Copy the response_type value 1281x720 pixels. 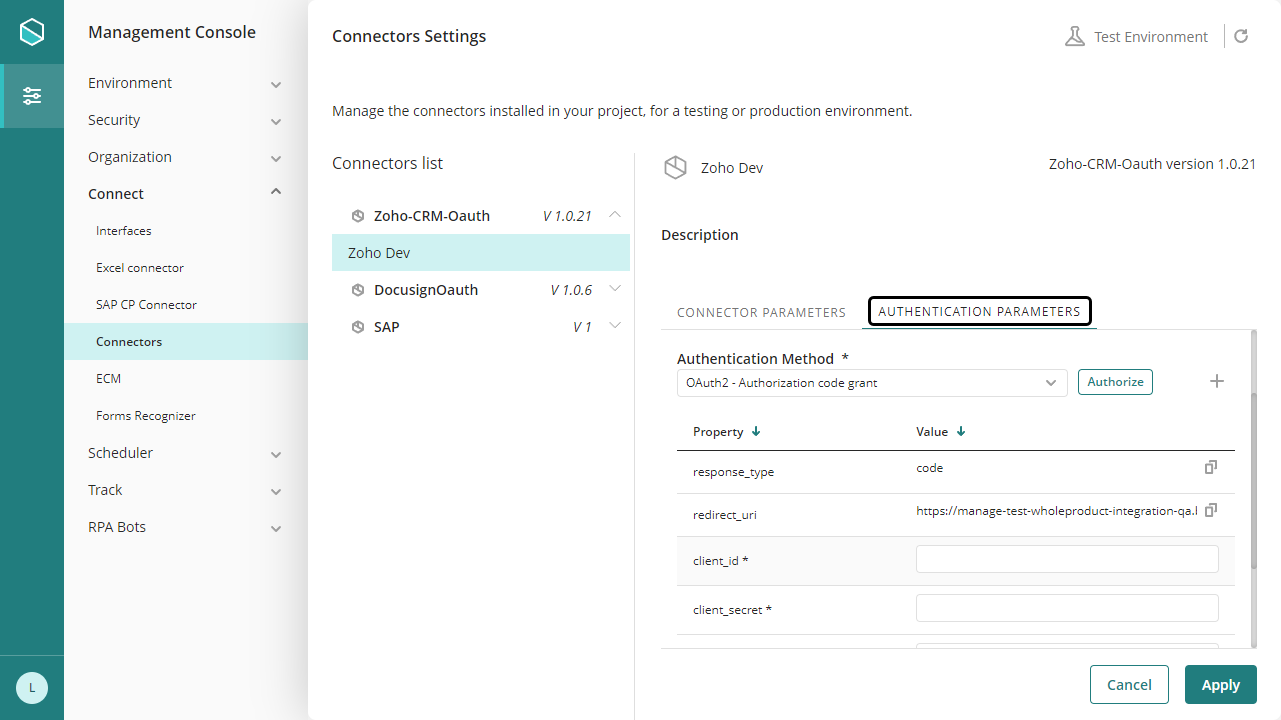[x=1211, y=467]
